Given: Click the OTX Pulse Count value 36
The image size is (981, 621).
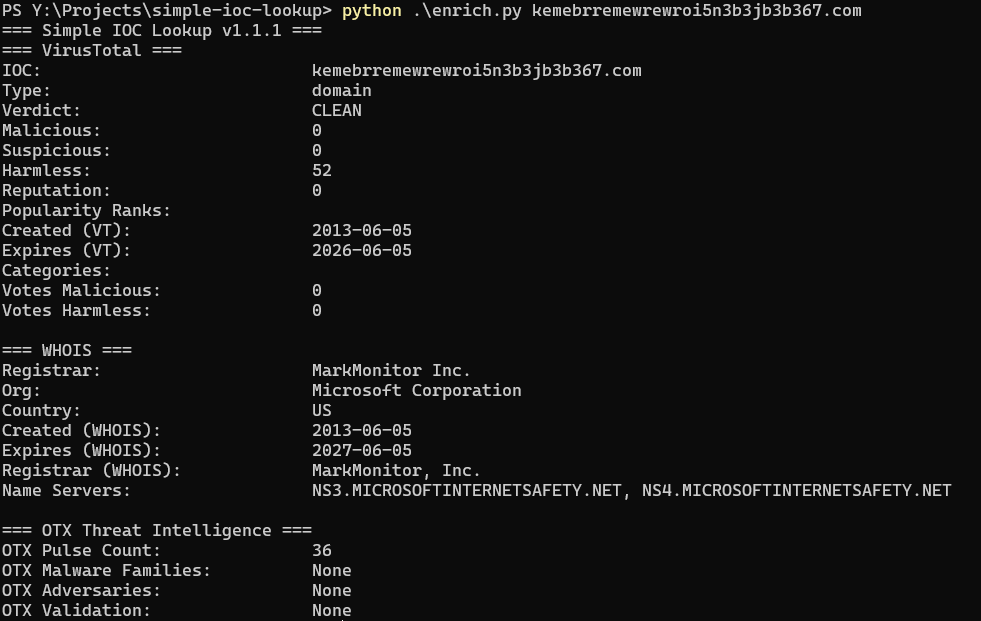Looking at the screenshot, I should click(x=322, y=550).
